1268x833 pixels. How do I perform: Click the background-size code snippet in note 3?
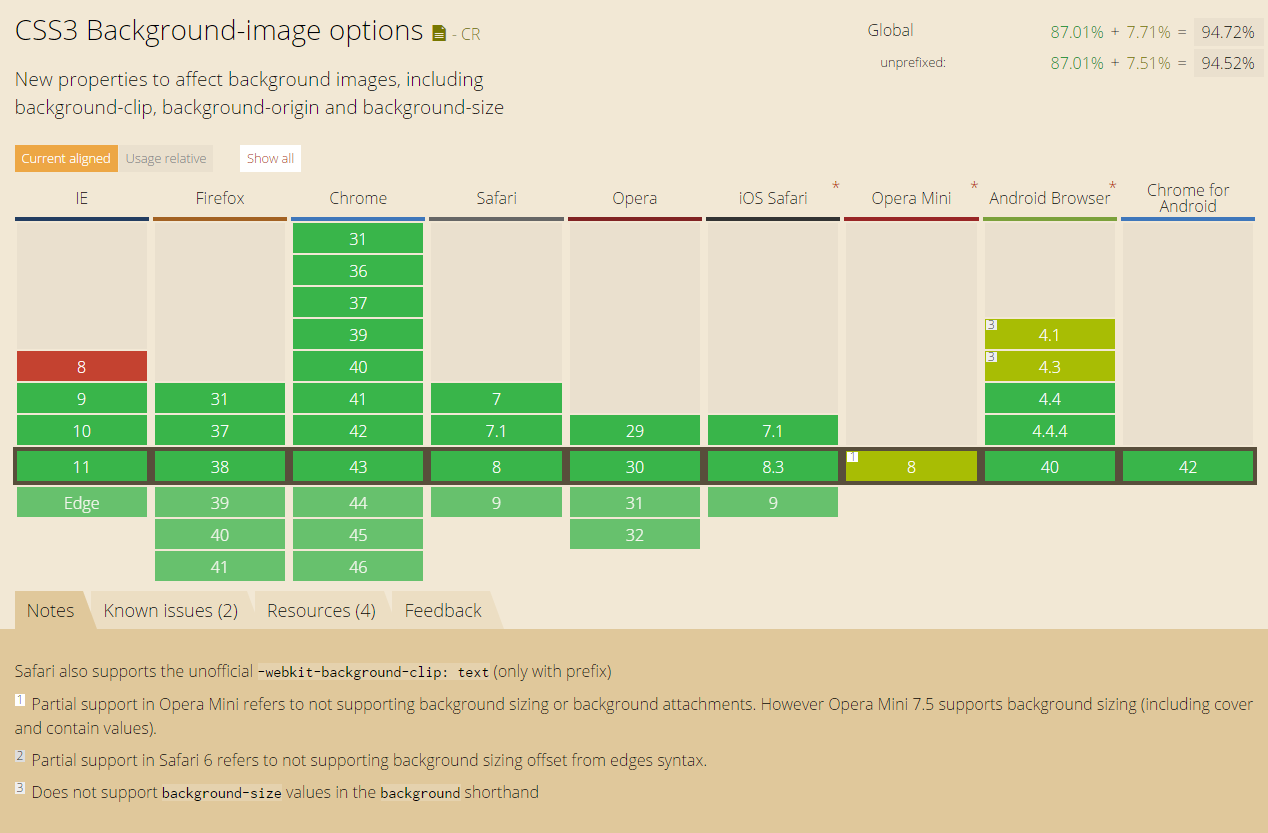click(222, 793)
